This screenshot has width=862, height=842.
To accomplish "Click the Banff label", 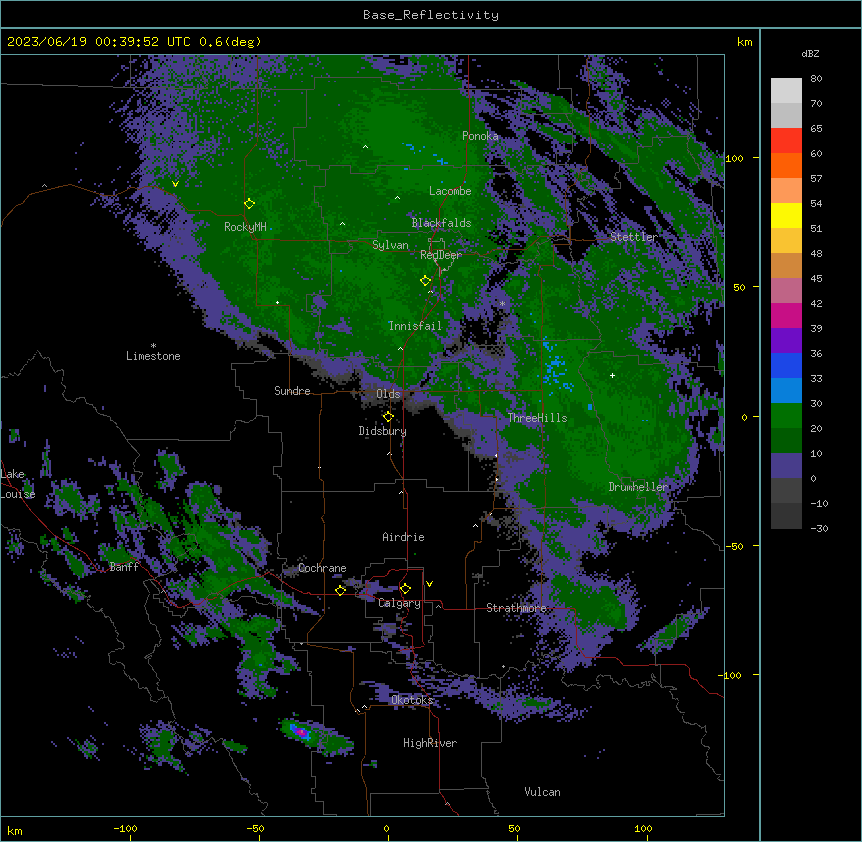I will pos(124,567).
